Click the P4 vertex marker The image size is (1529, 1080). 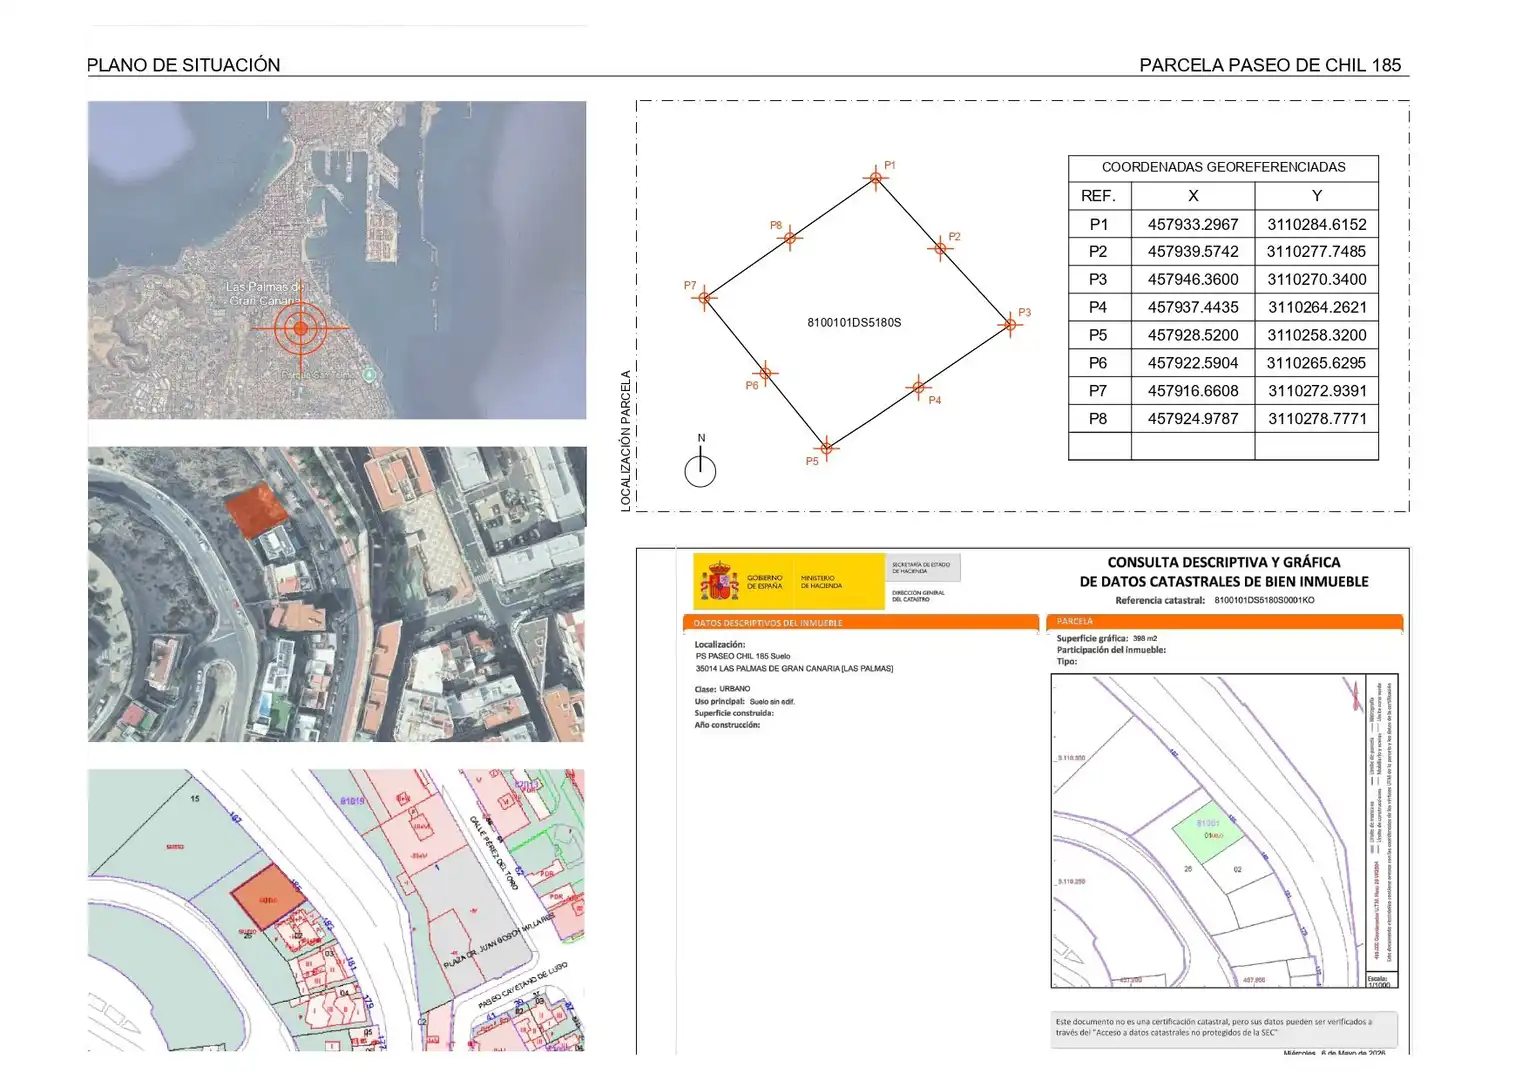(x=918, y=387)
